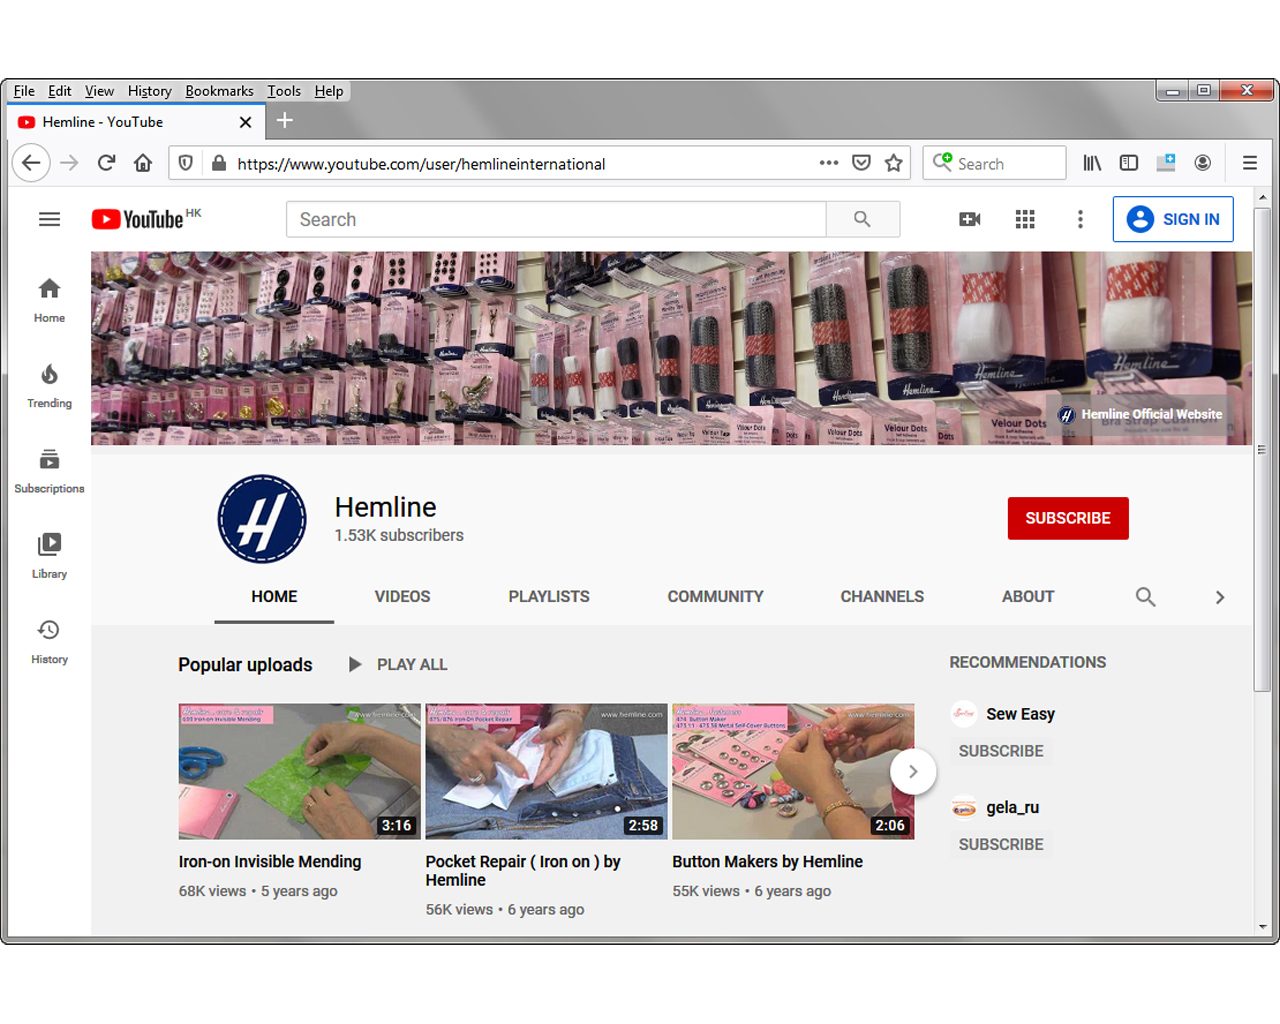Switch to the PLAYLISTS channel tab
This screenshot has height=1024, width=1280.
[x=549, y=597]
